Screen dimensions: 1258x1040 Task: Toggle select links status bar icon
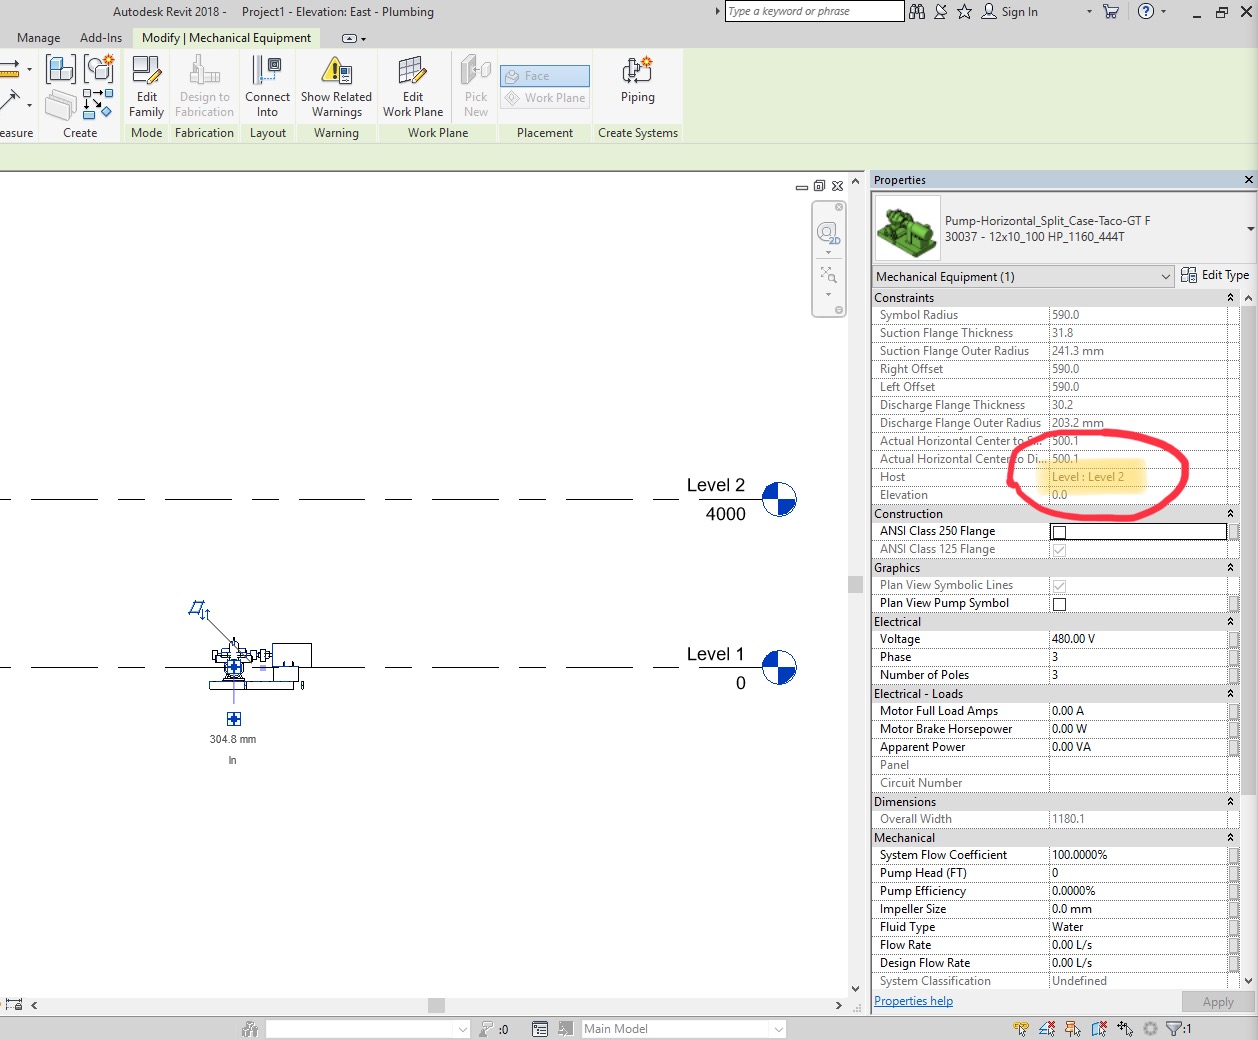(1021, 1028)
